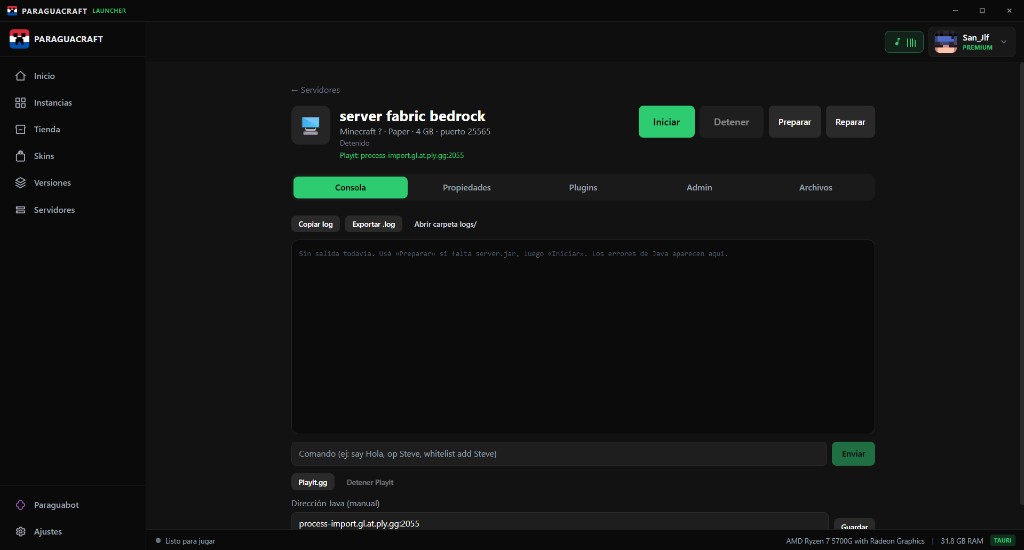Open the Instancias grid icon
The width and height of the screenshot is (1024, 550).
click(x=20, y=103)
